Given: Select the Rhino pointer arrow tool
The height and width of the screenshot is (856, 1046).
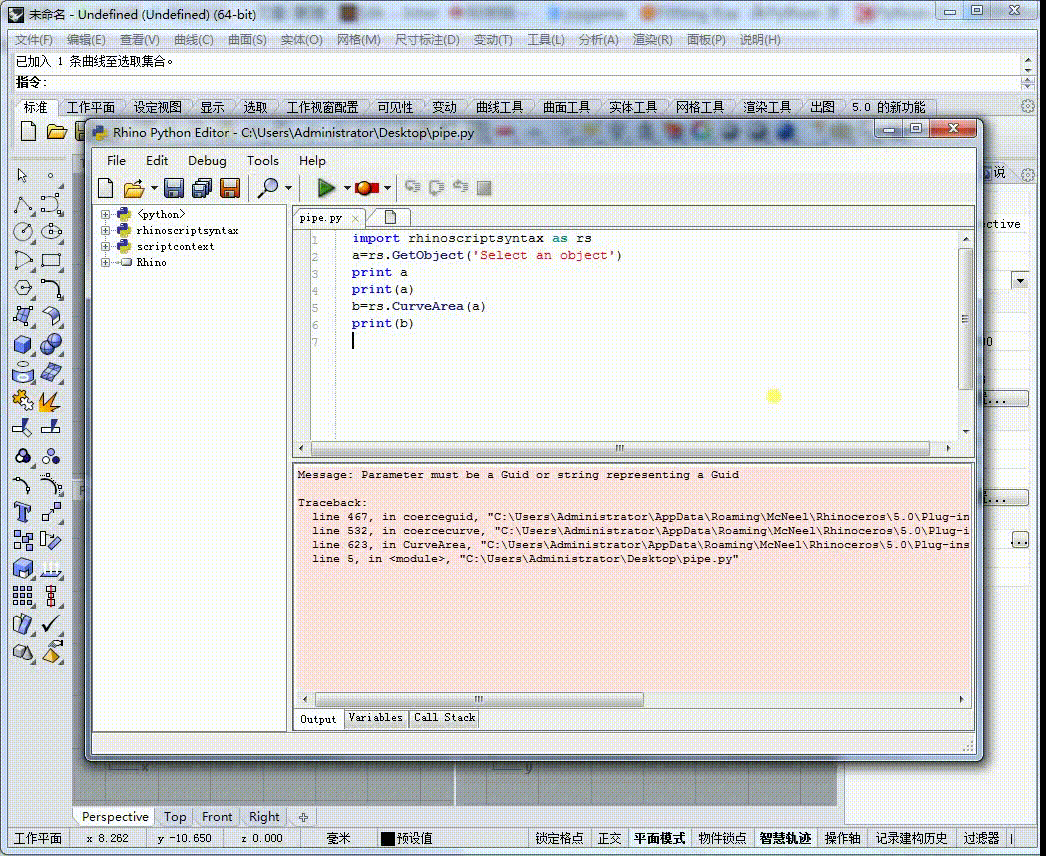Looking at the screenshot, I should coord(23,175).
